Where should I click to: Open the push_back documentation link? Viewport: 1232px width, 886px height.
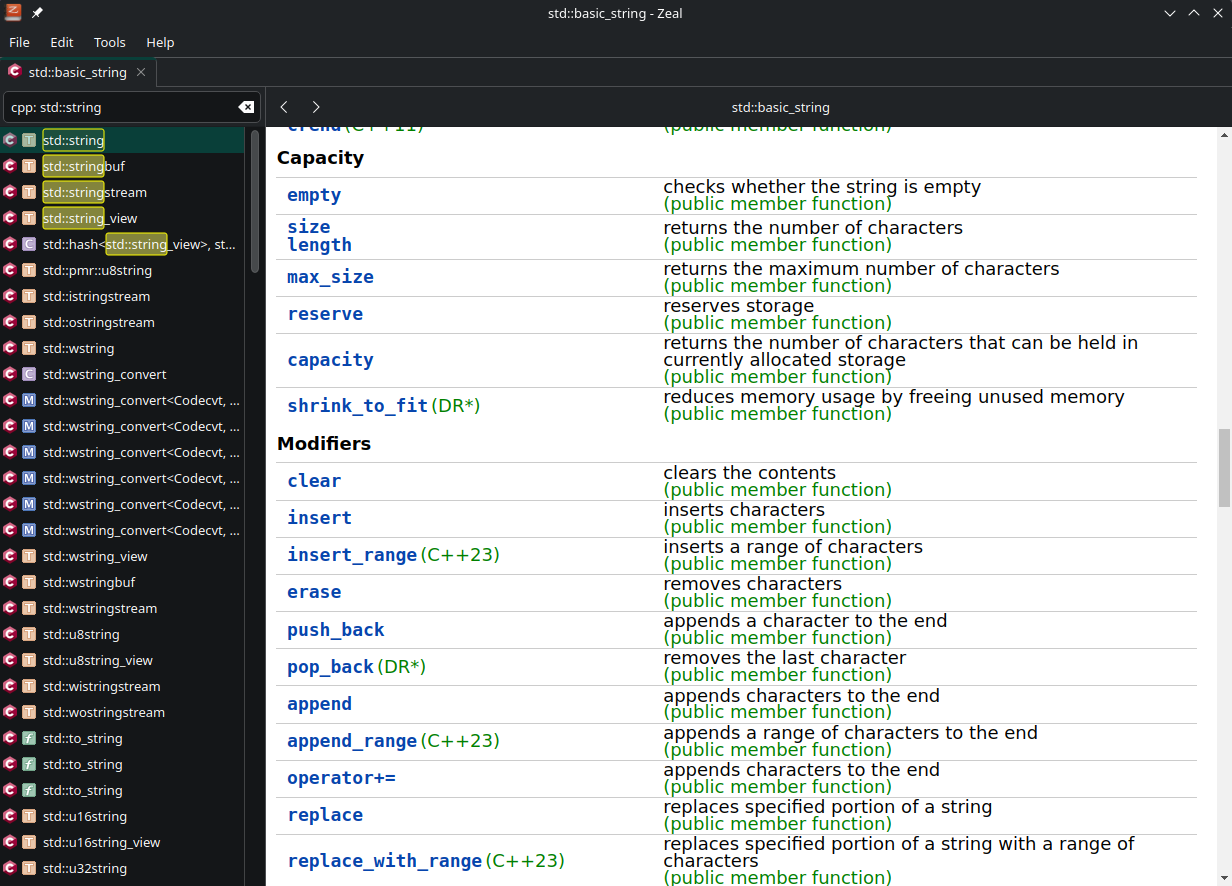pos(335,629)
